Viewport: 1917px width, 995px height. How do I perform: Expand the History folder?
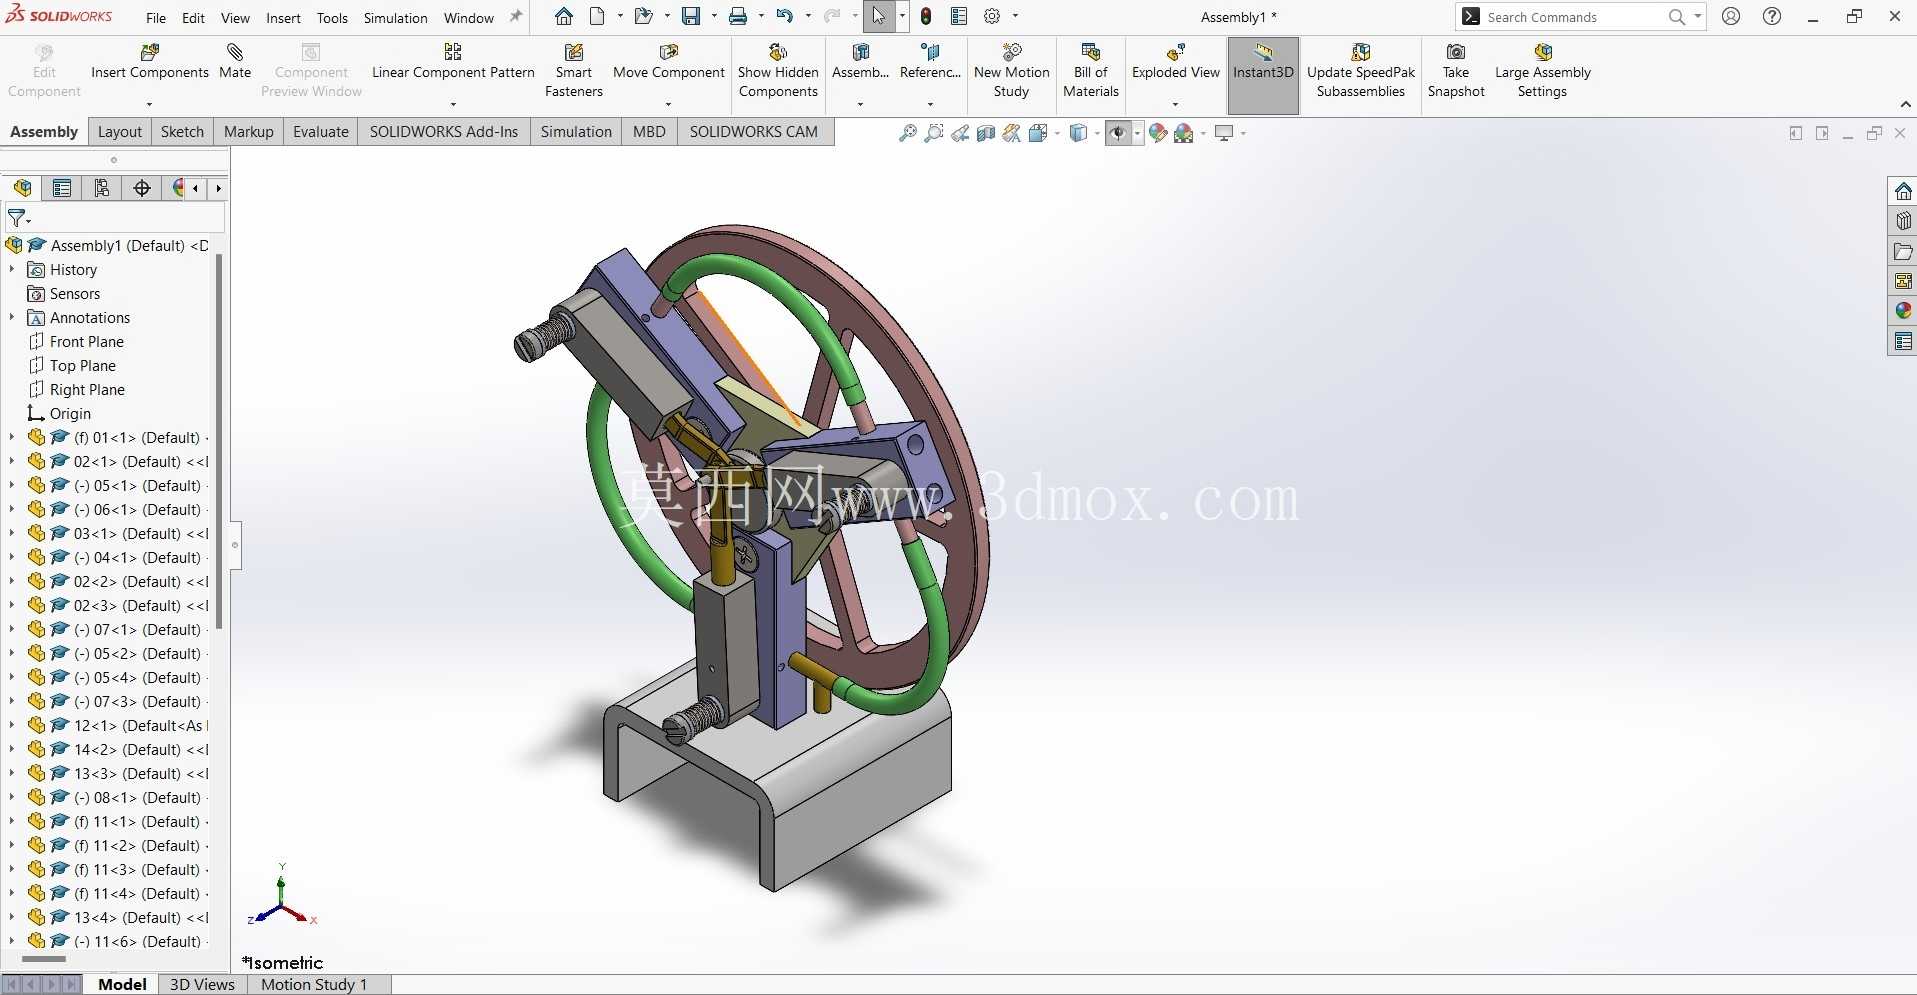point(12,269)
